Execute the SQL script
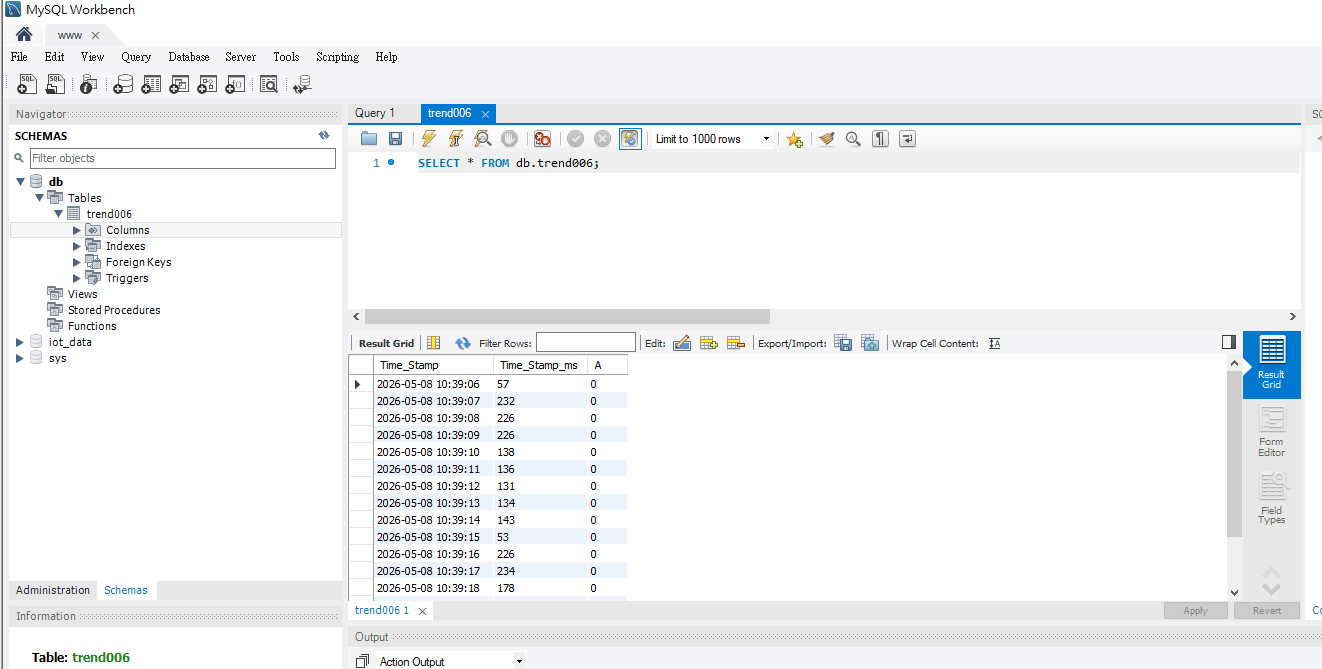The width and height of the screenshot is (1322, 669). pos(428,139)
